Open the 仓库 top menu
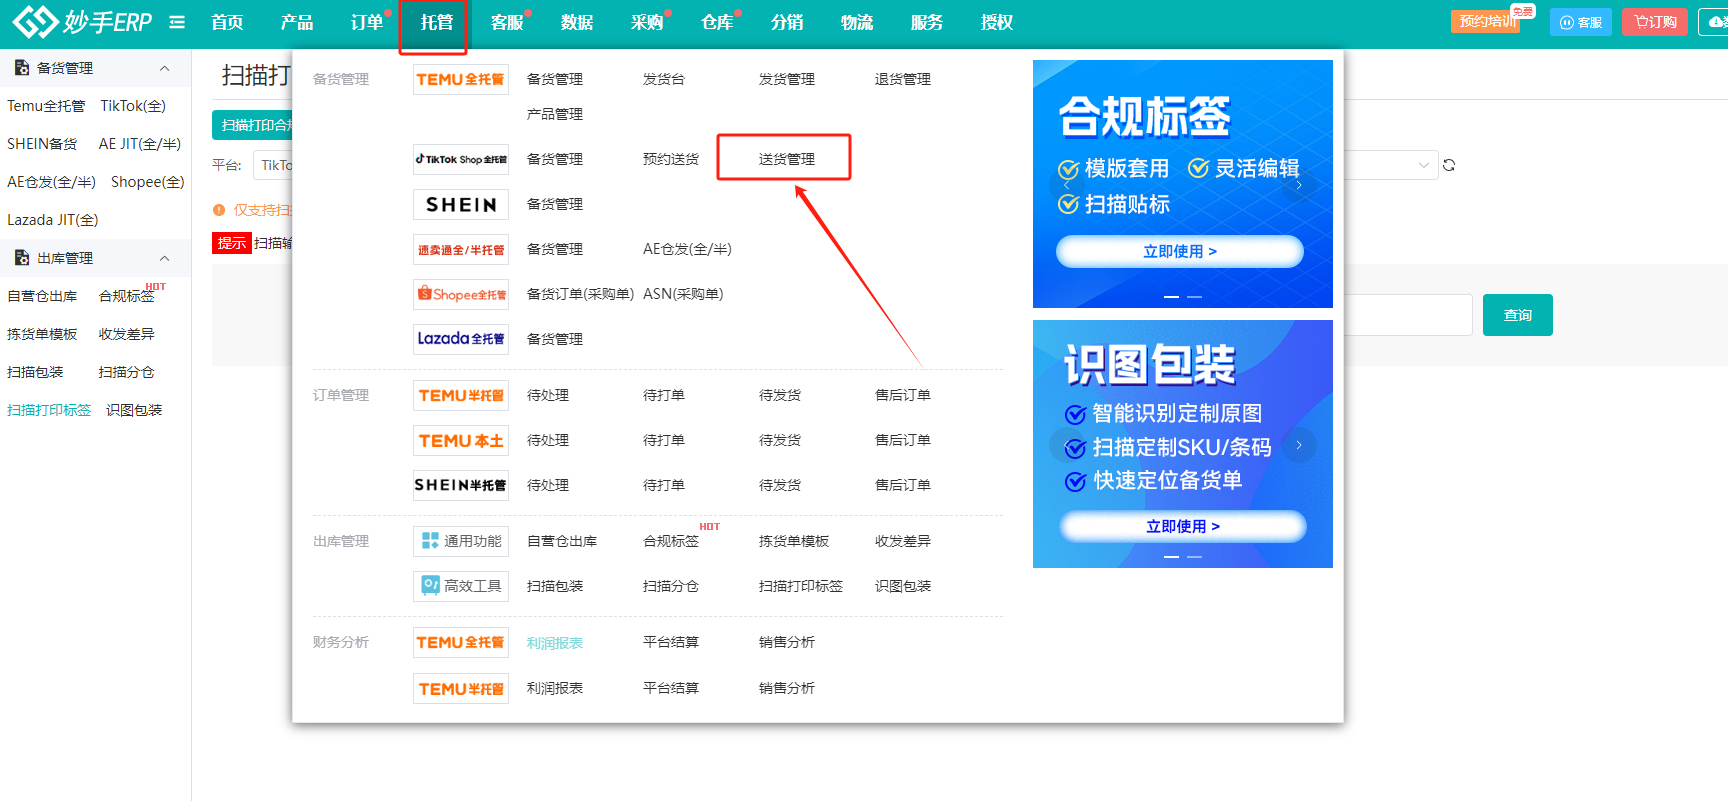Image resolution: width=1728 pixels, height=801 pixels. [717, 22]
